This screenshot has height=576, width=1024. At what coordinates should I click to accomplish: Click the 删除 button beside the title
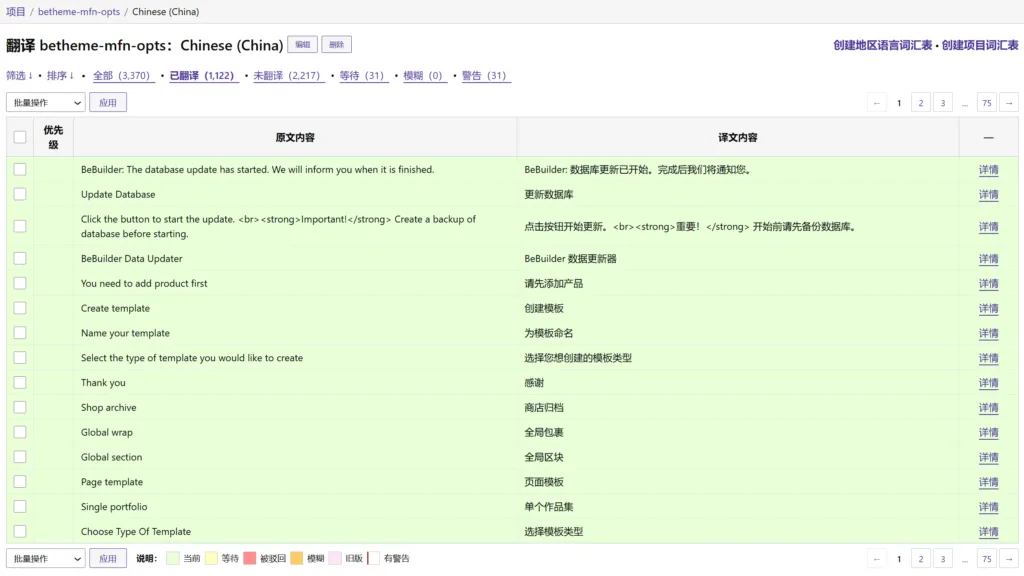pos(336,45)
